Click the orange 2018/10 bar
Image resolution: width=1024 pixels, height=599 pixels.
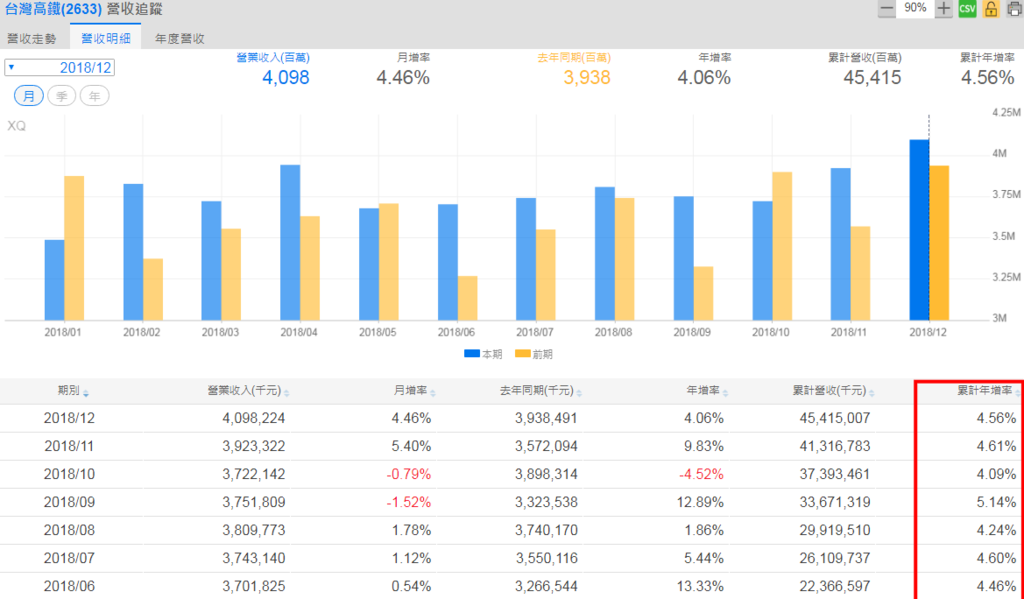(782, 246)
